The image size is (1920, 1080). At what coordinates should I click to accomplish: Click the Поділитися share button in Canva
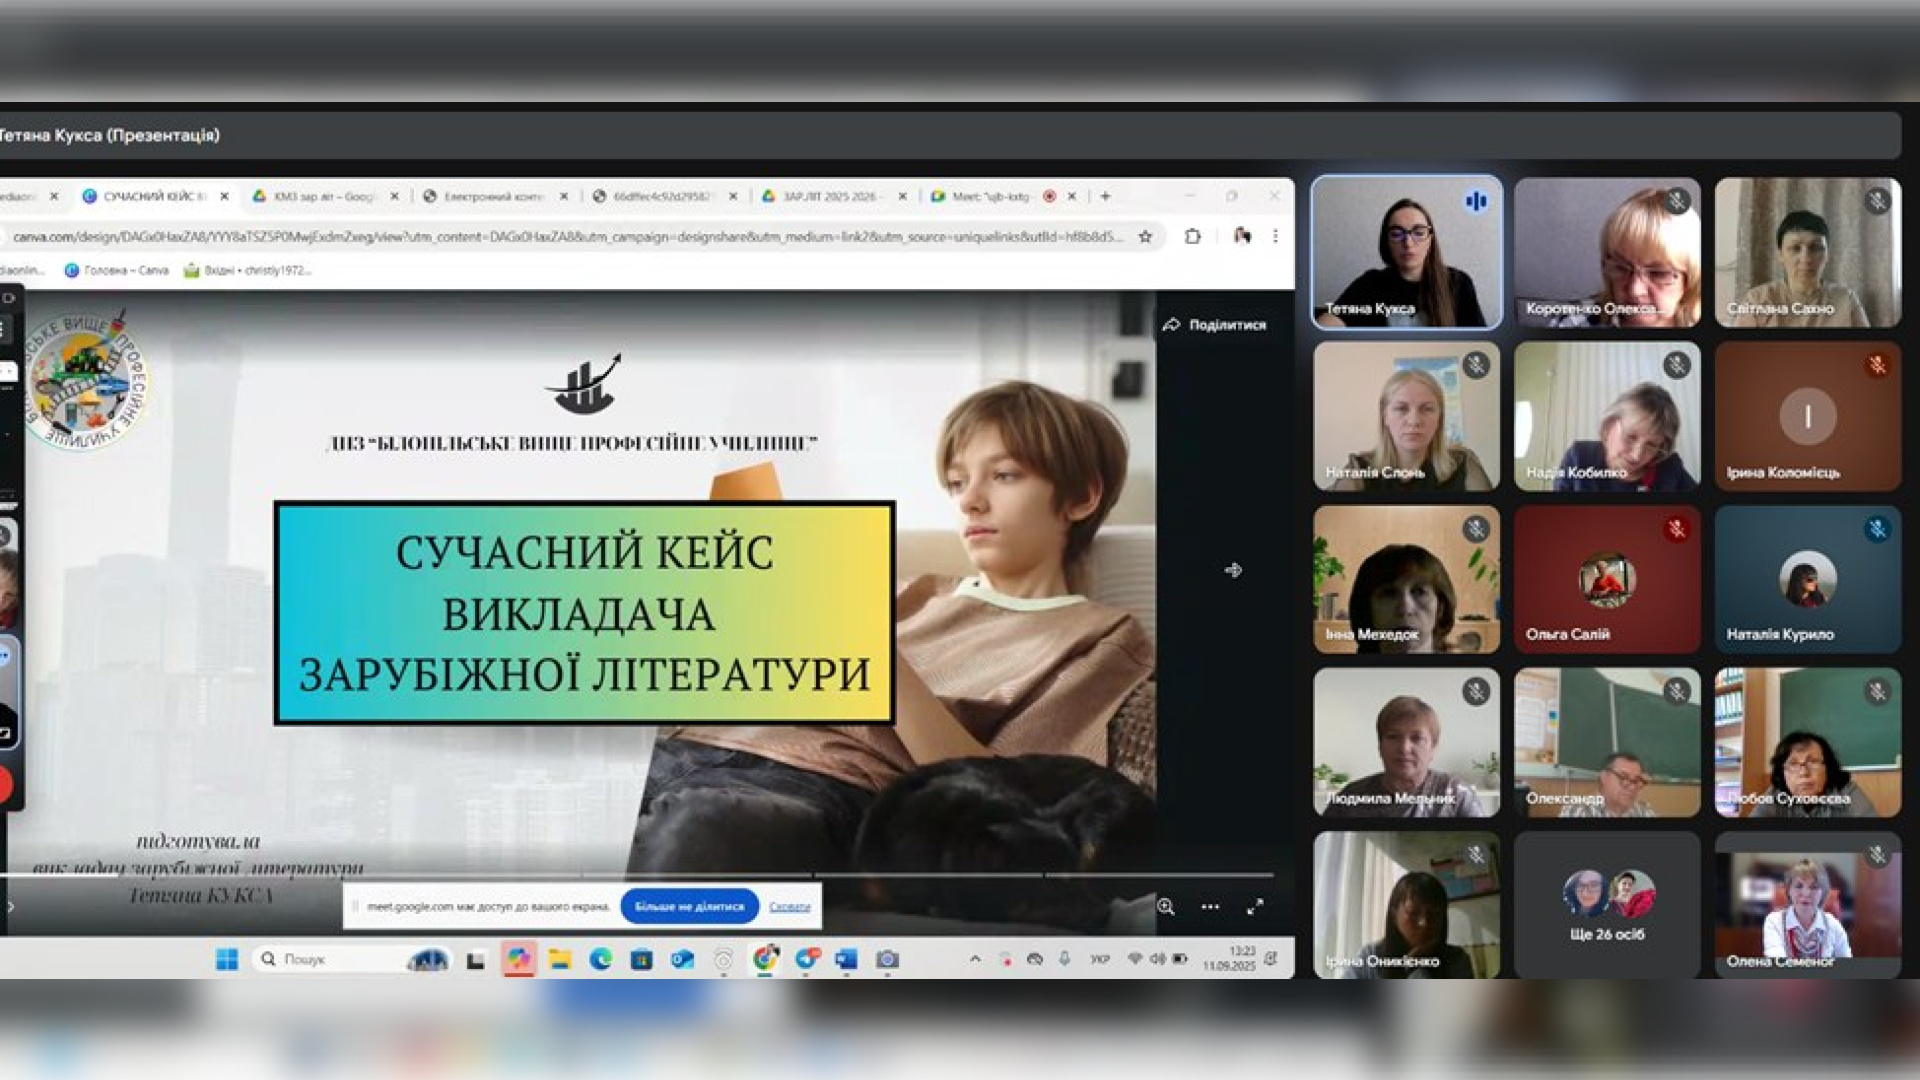[1215, 325]
